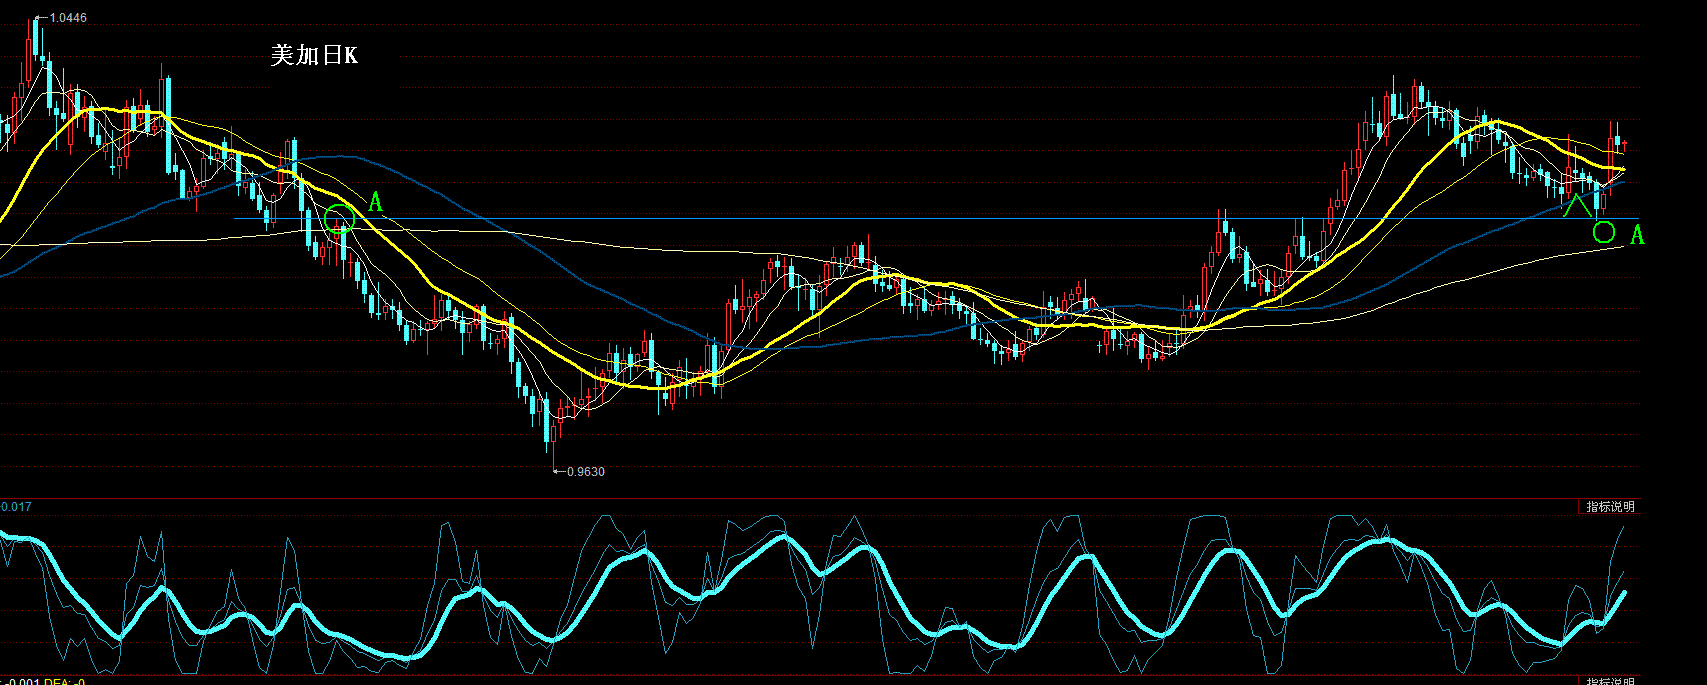The width and height of the screenshot is (1707, 685).
Task: Click the 1.0446 high price label
Action: click(67, 18)
